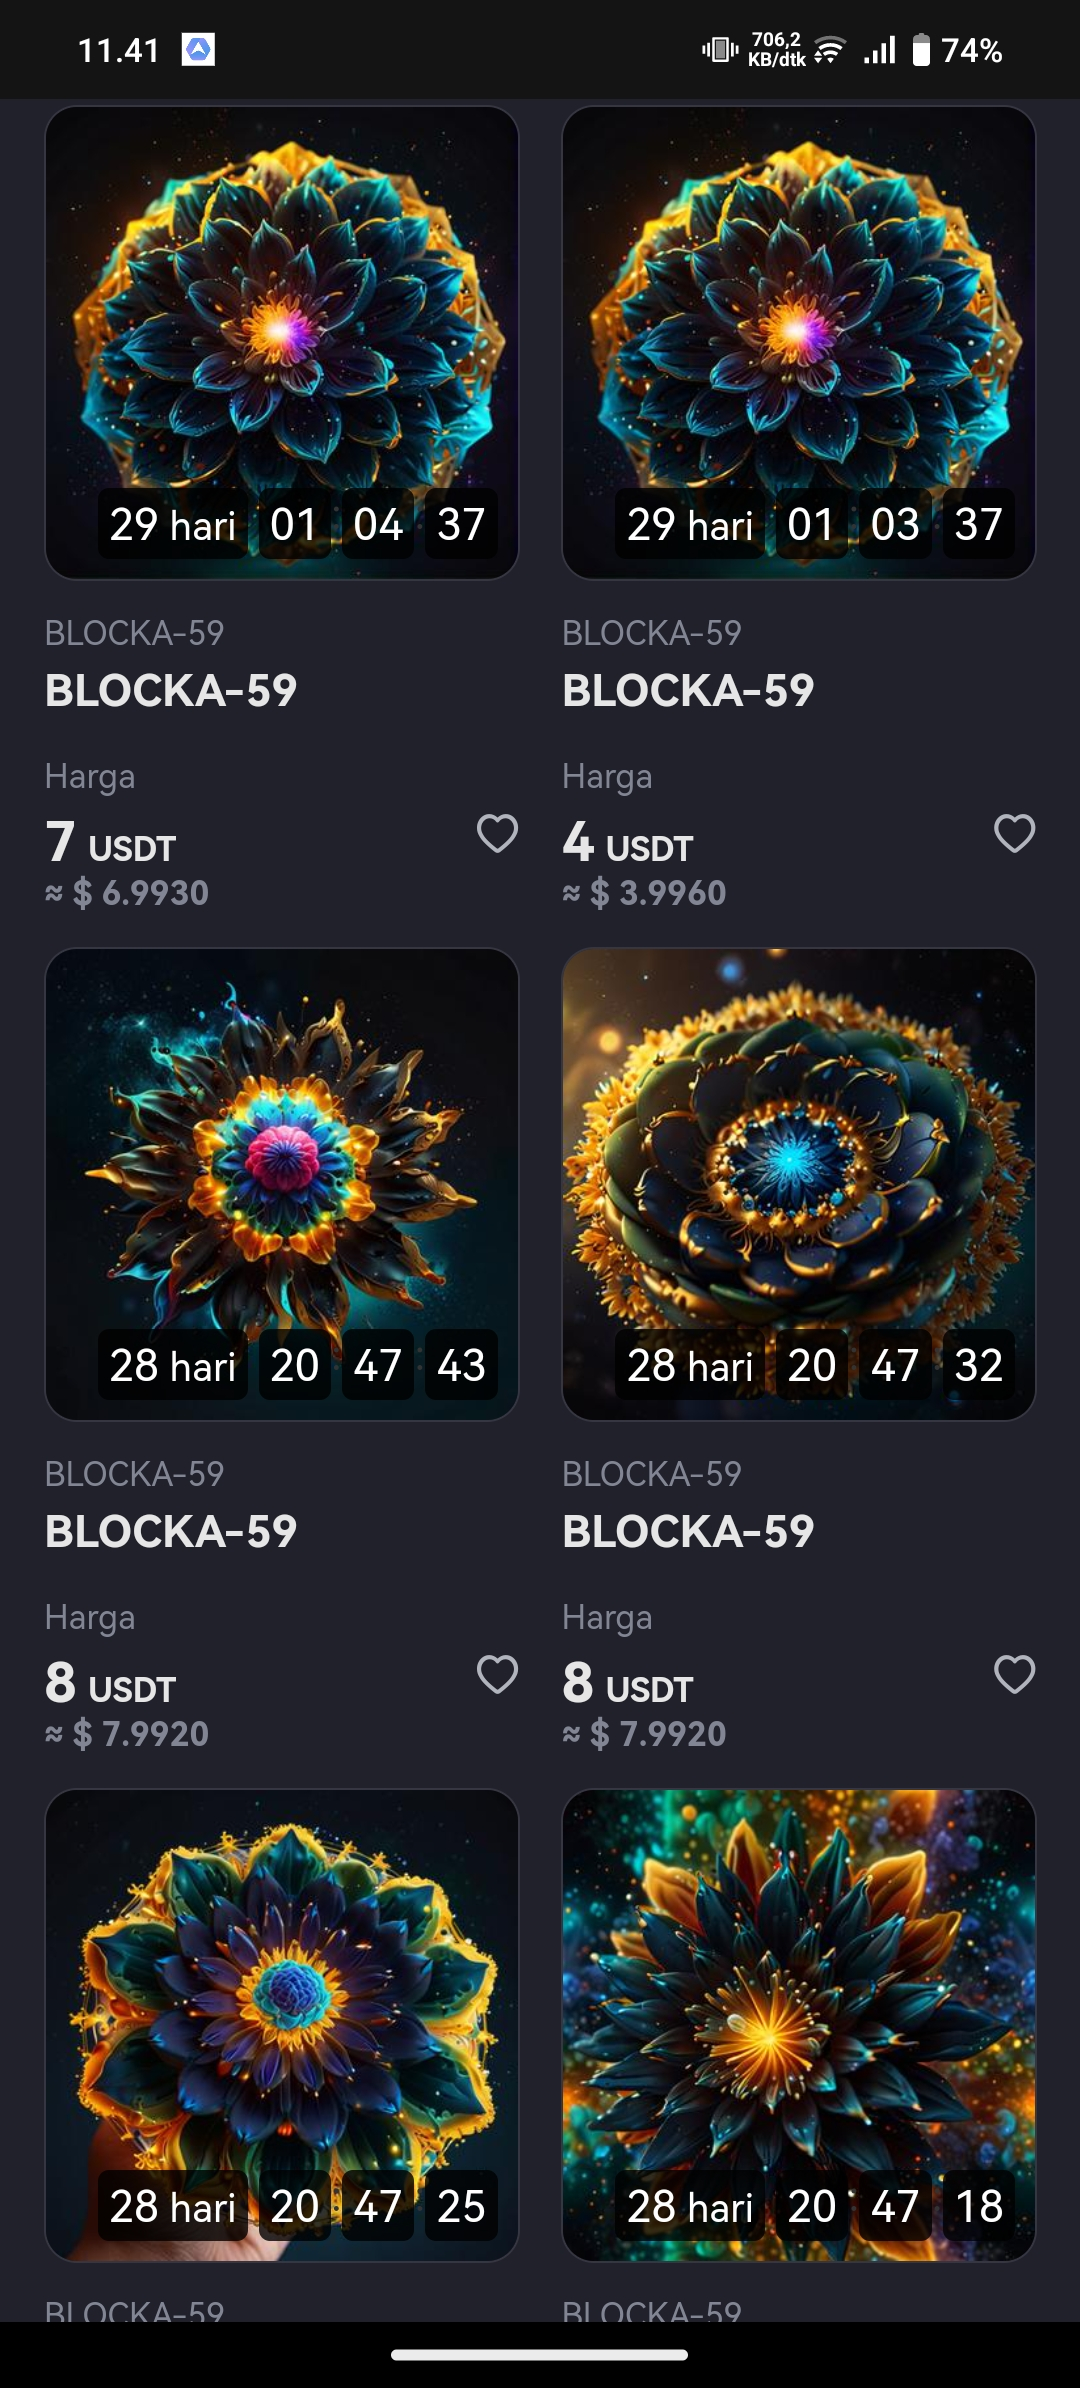
Task: Like the 8 USDT pink-center flower NFT
Action: click(497, 1674)
